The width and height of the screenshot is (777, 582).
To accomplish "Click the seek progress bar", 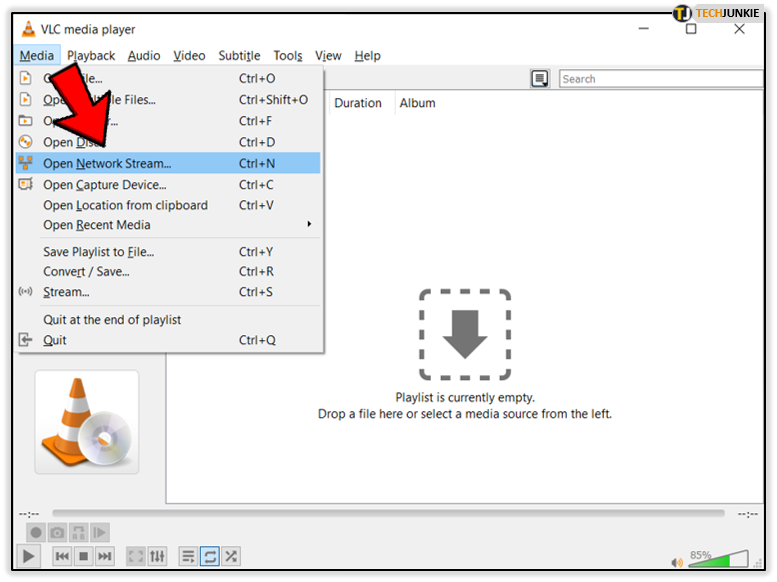I will [388, 513].
